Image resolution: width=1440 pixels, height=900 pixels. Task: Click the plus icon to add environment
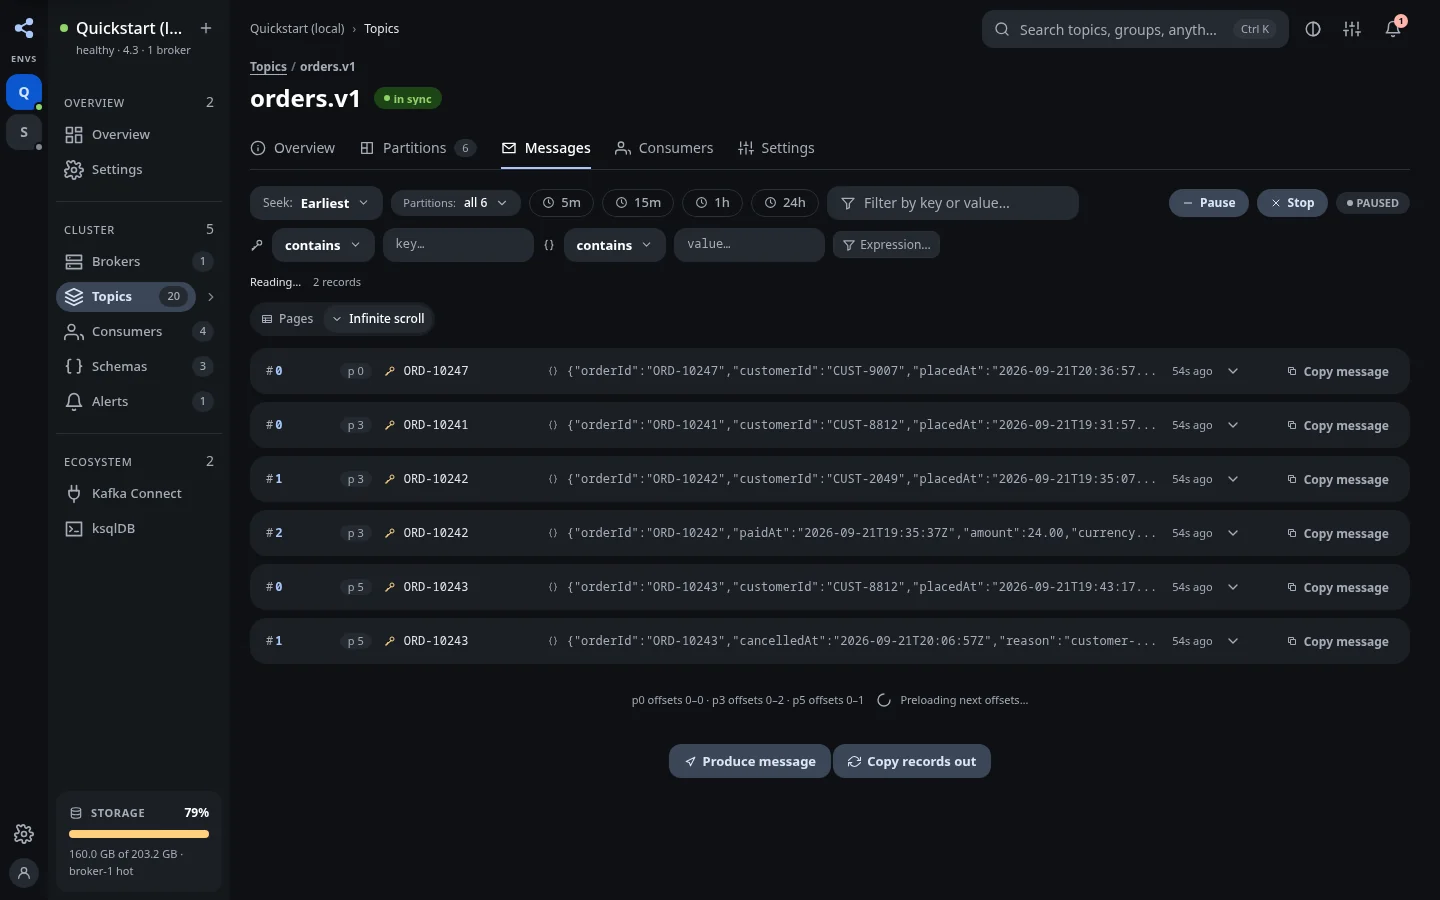(x=205, y=28)
